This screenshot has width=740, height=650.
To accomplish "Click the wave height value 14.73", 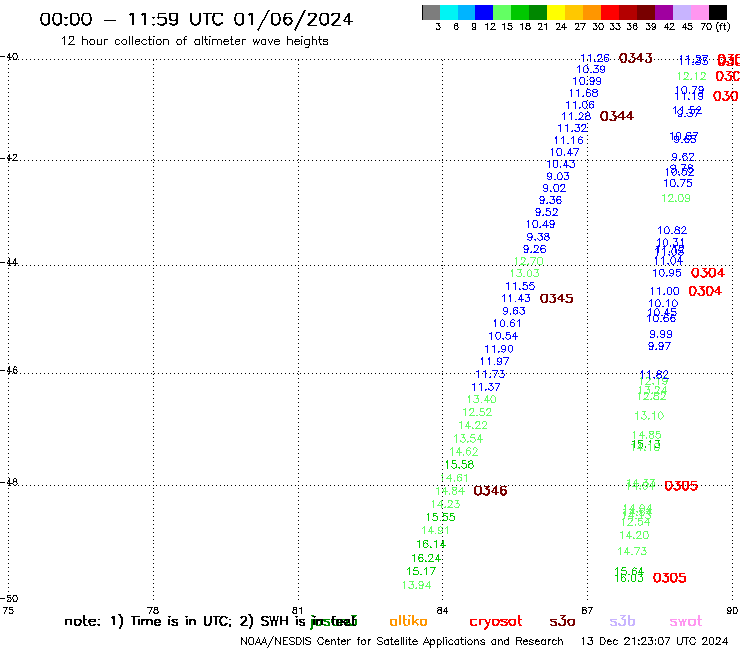I will pos(632,551).
